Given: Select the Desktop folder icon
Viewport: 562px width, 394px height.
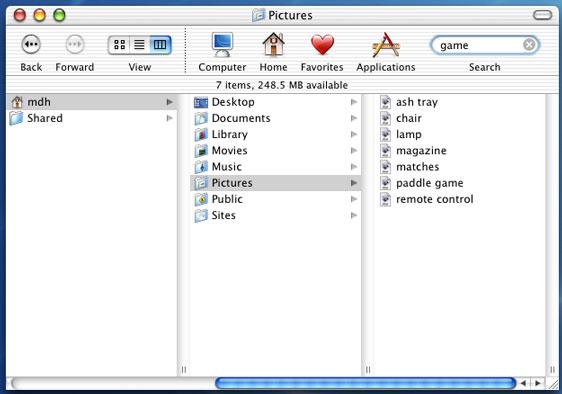Looking at the screenshot, I should 201,103.
